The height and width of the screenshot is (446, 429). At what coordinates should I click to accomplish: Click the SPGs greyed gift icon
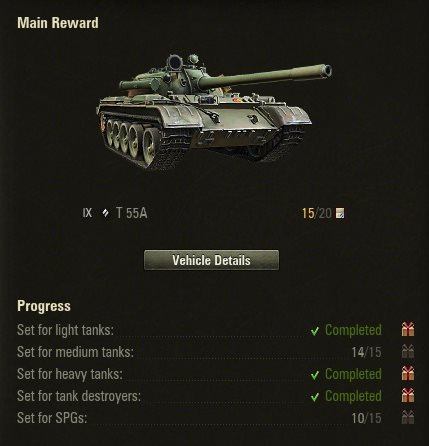click(408, 417)
